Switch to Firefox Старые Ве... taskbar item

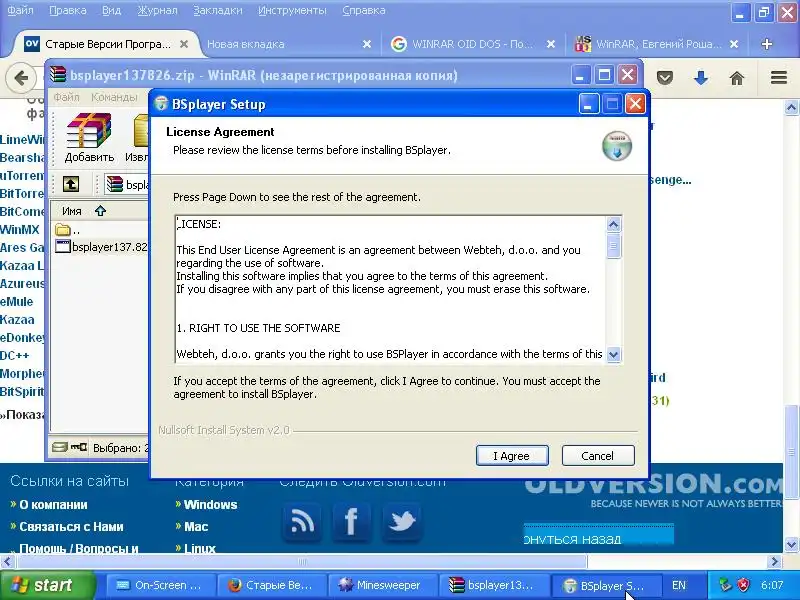tap(272, 585)
